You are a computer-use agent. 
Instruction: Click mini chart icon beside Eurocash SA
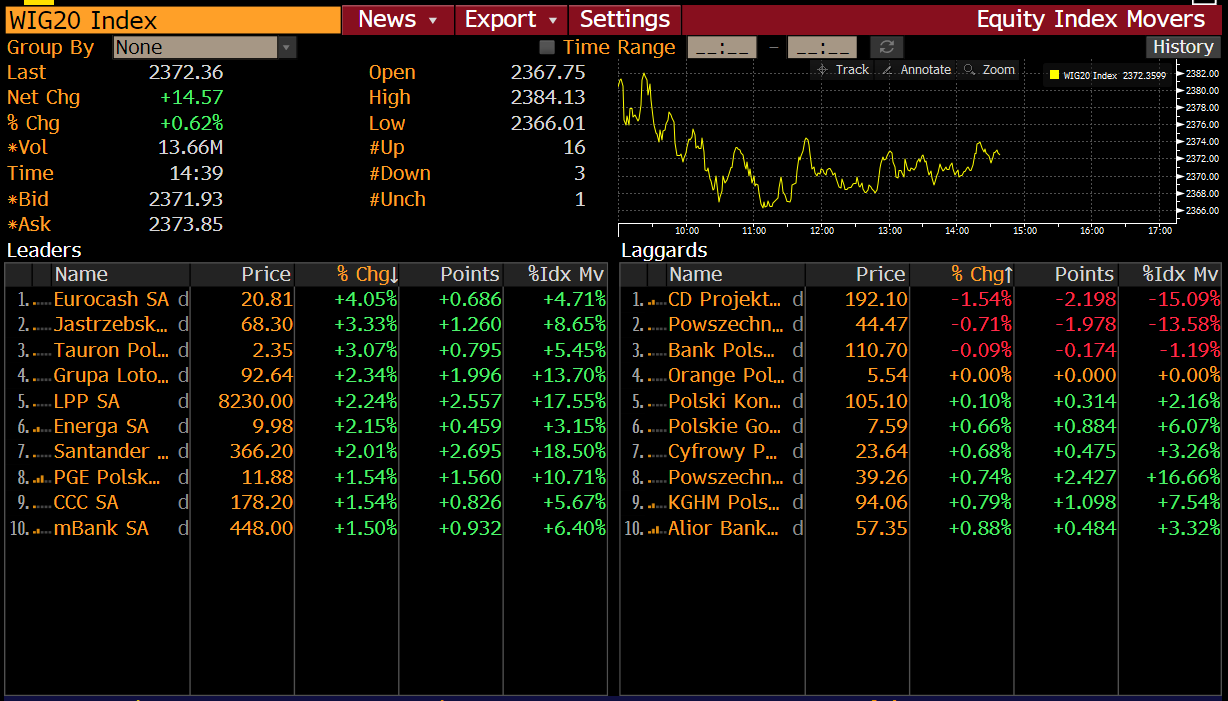41,299
